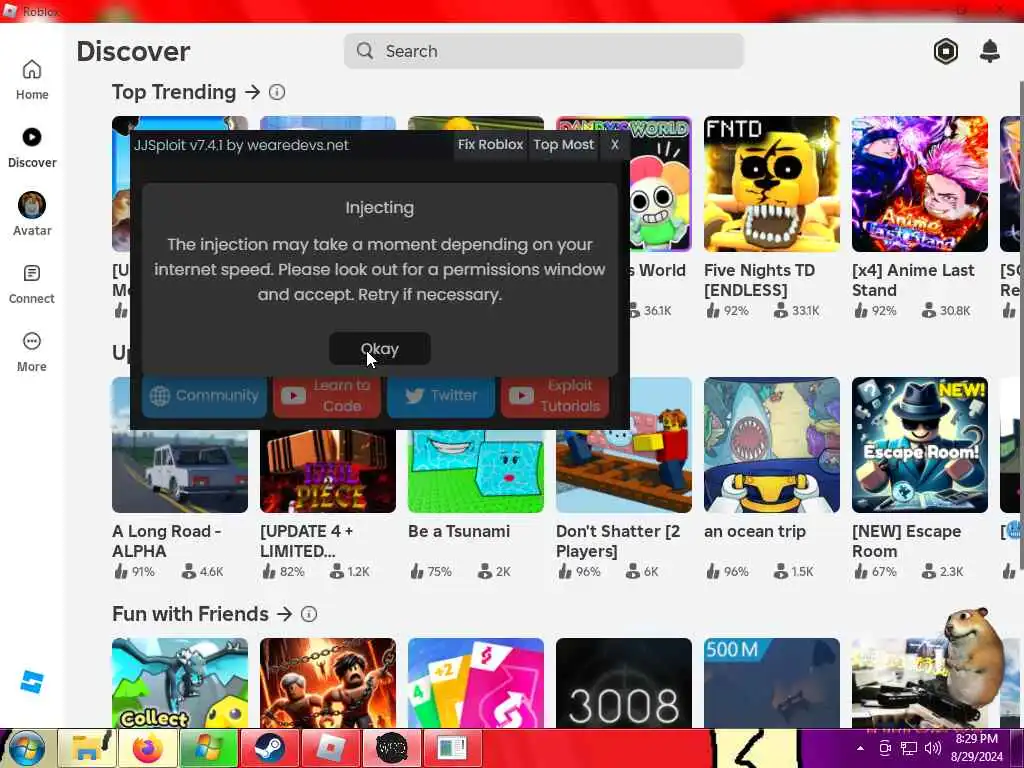Open the Learn to Code YouTube button
Viewport: 1024px width, 768px height.
[x=327, y=395]
